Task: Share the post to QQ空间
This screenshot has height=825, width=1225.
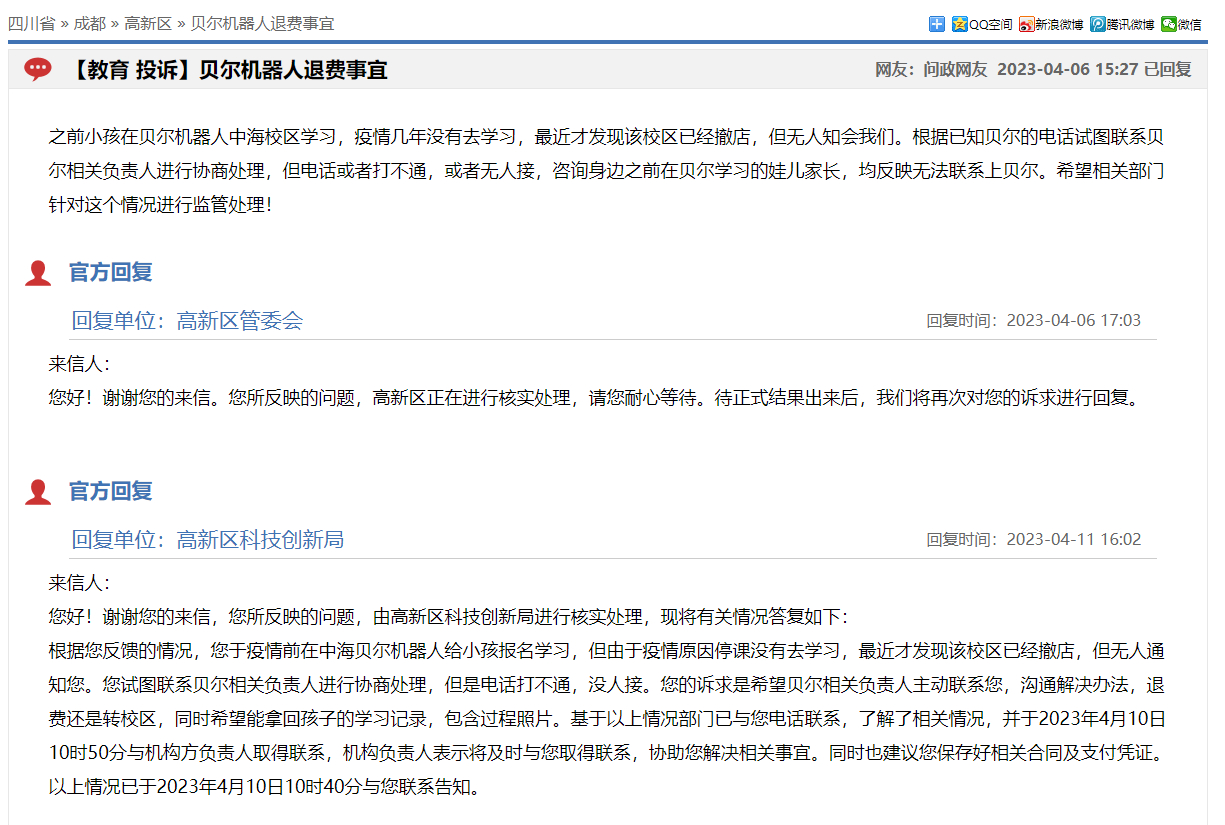Action: [982, 24]
